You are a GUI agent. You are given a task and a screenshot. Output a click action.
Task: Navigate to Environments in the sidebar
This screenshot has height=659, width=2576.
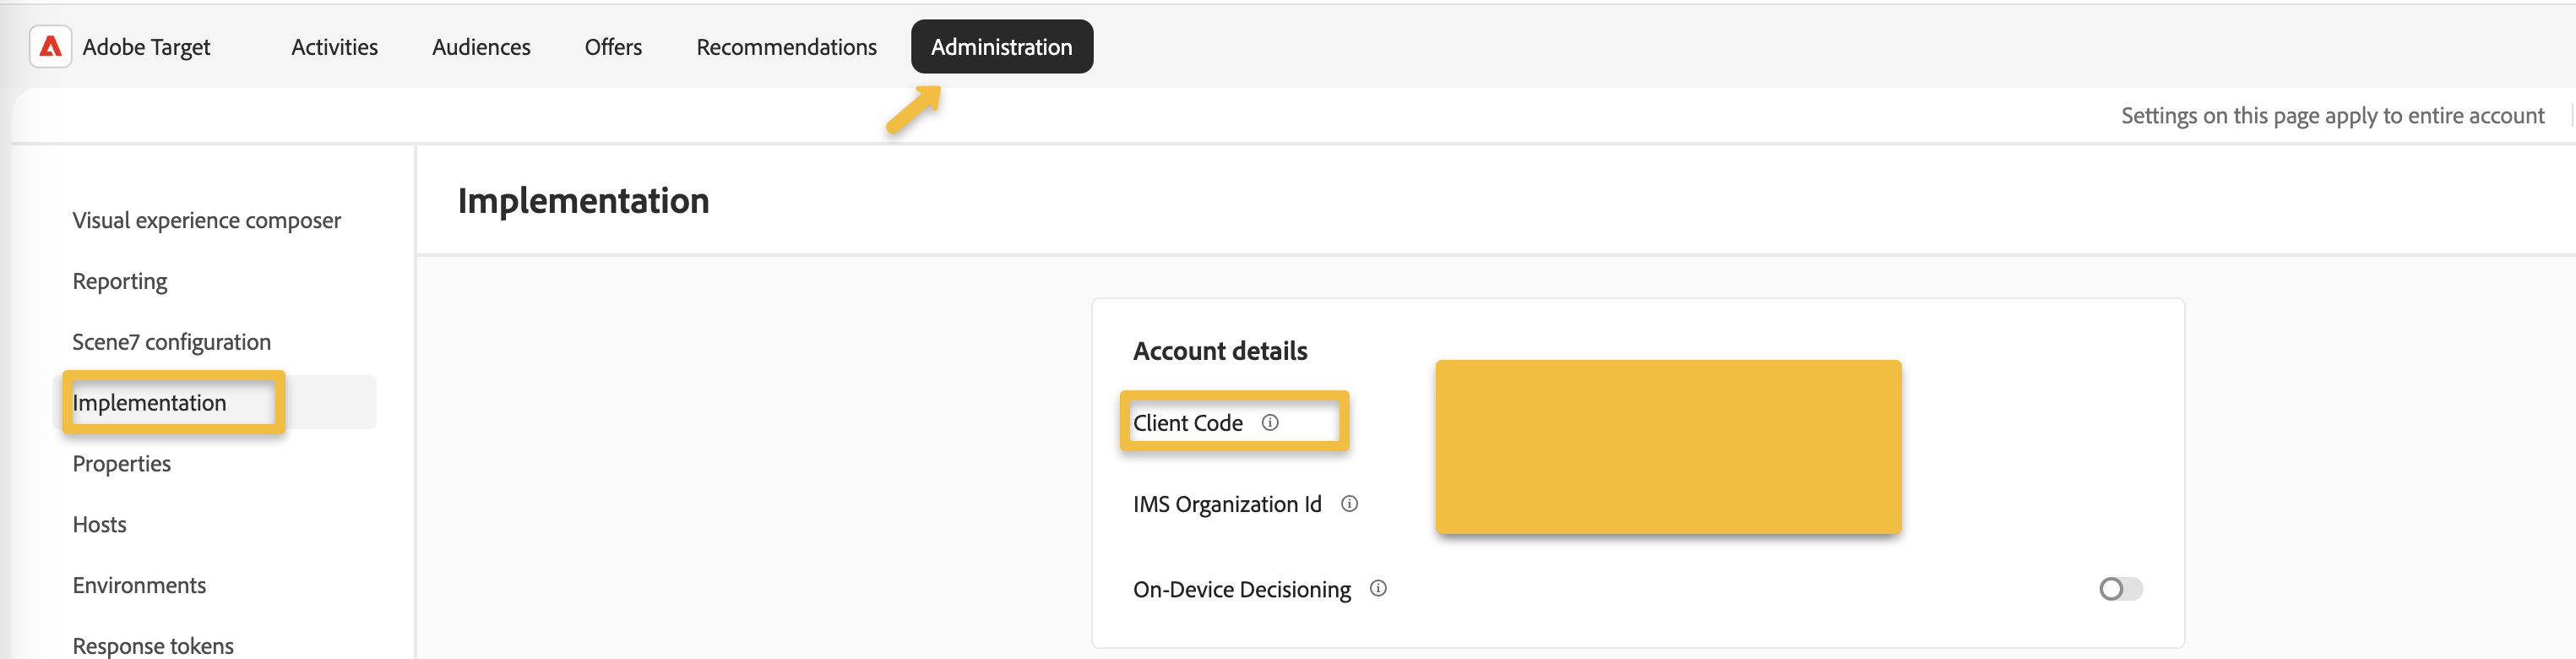click(x=139, y=585)
